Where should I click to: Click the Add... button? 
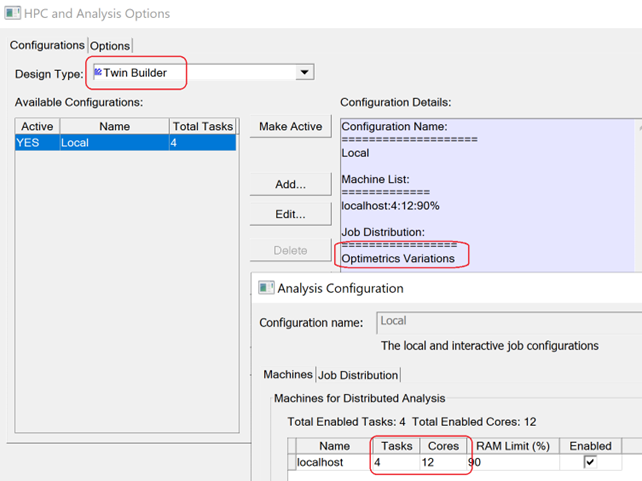(291, 184)
